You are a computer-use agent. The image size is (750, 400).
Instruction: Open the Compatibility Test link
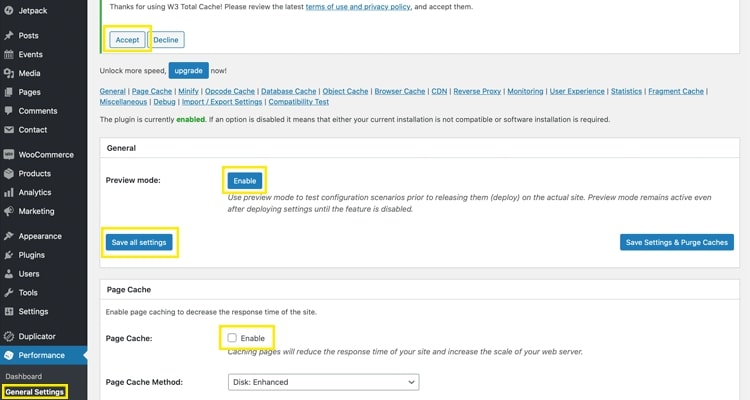pos(298,101)
